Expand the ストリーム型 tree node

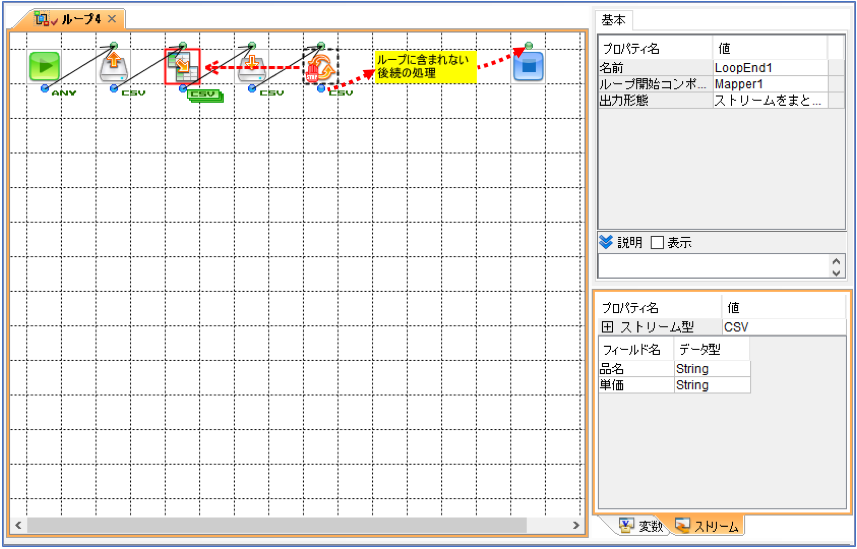click(607, 327)
